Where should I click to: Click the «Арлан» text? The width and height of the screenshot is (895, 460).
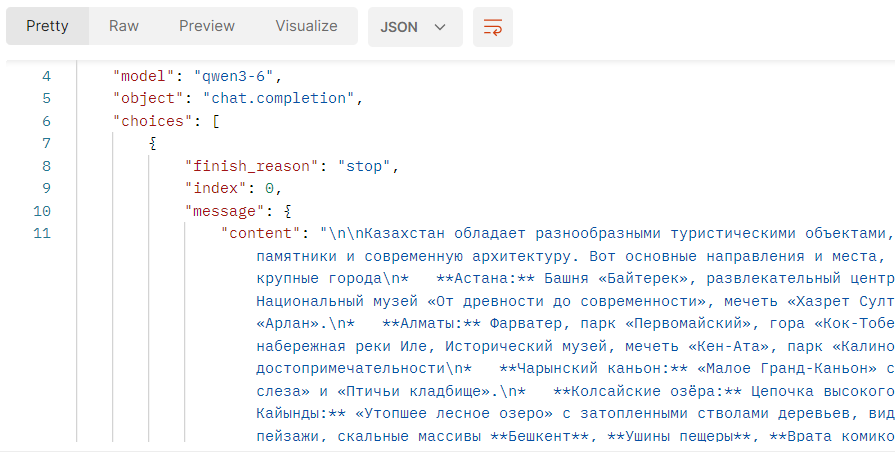point(288,324)
